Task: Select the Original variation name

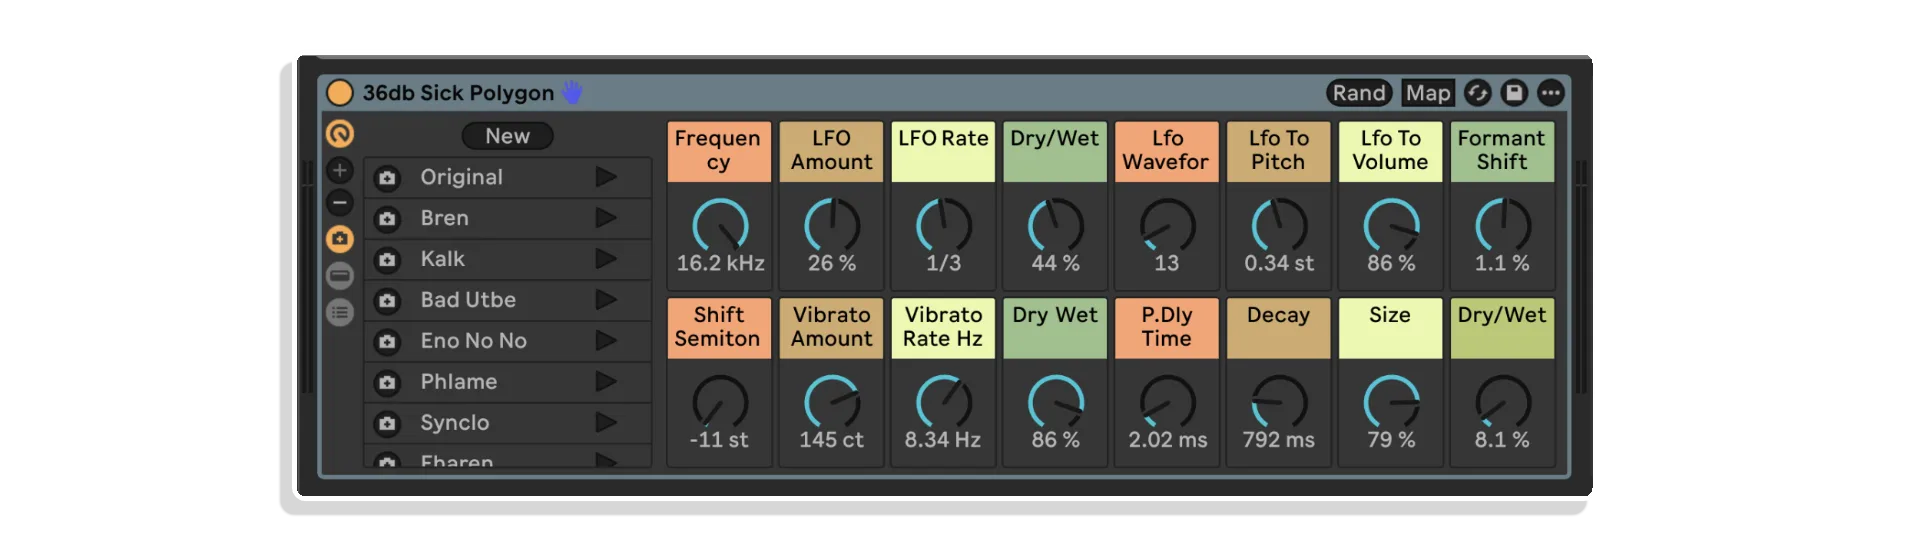Action: pyautogui.click(x=461, y=177)
